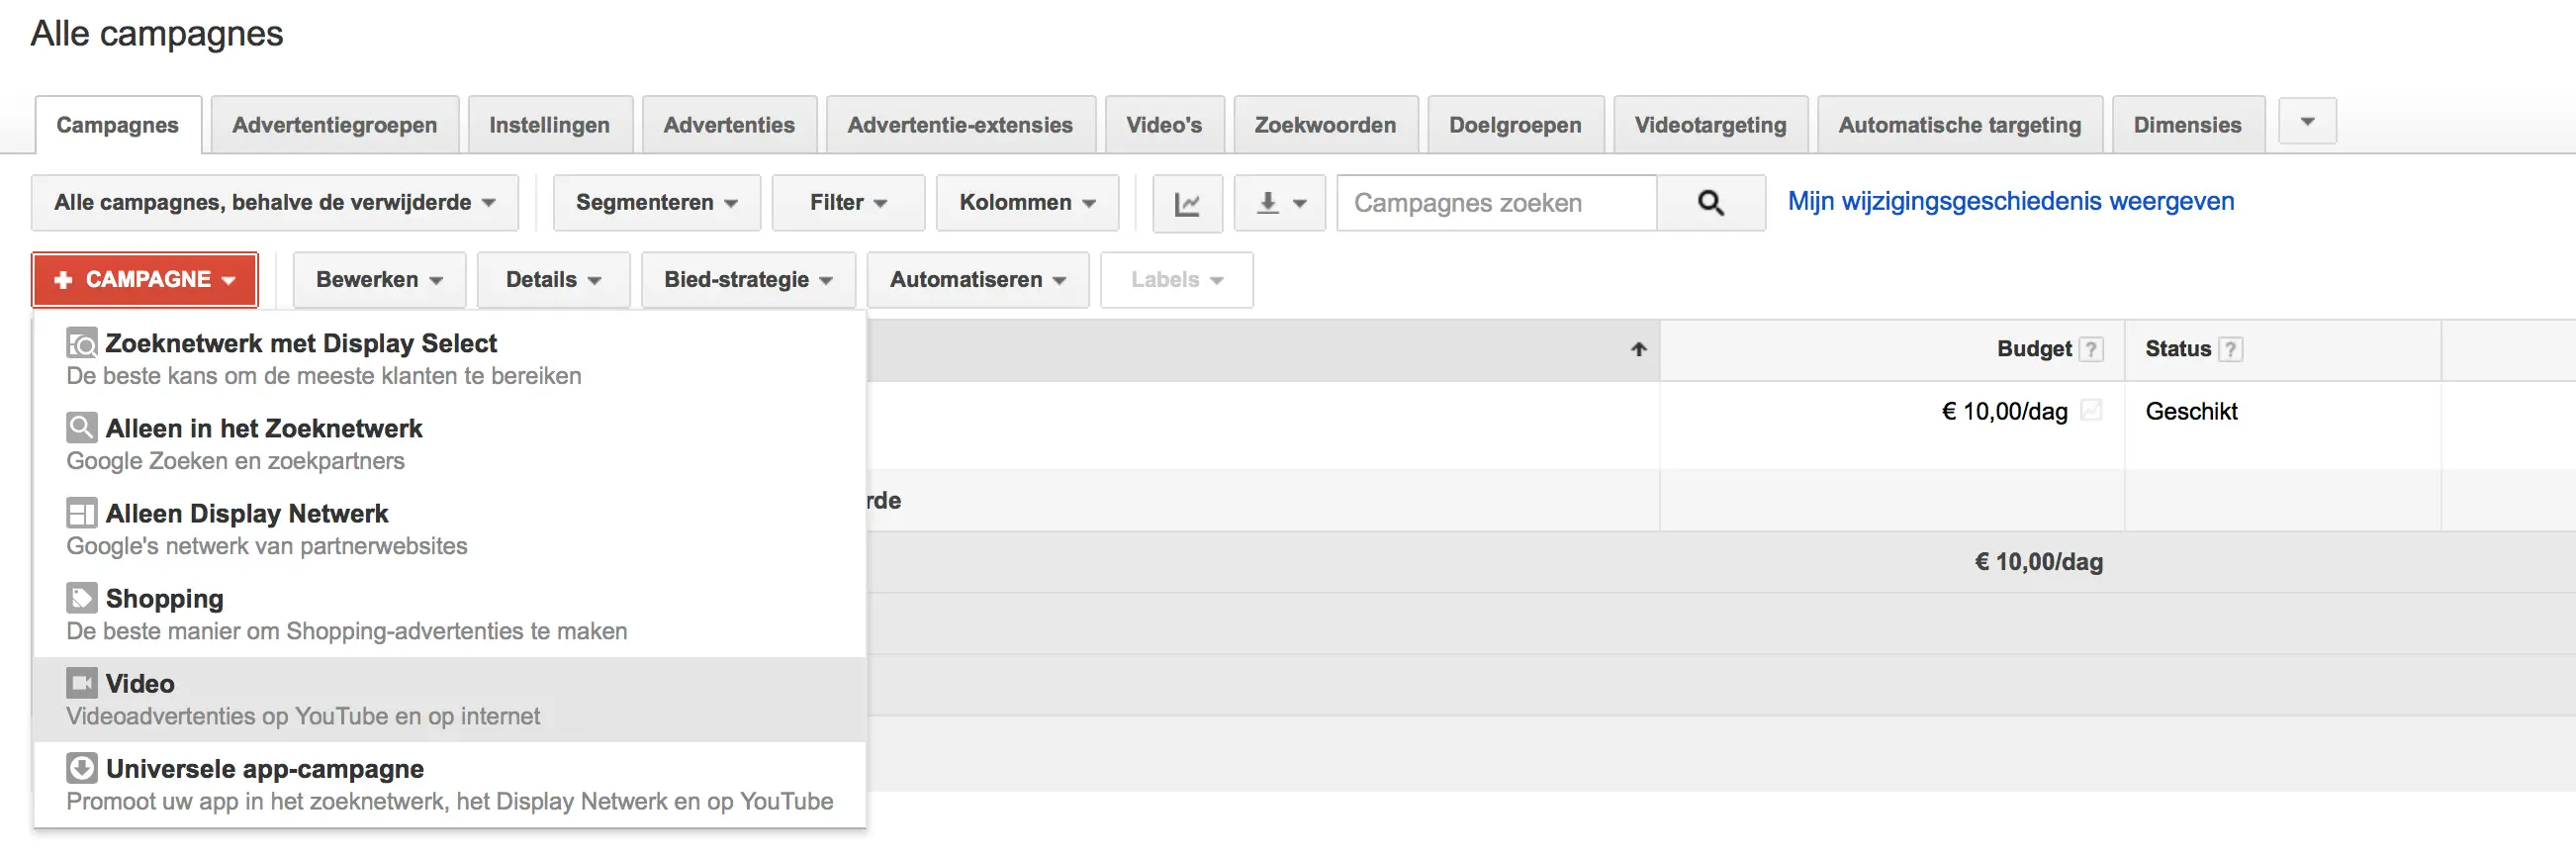Click the Universele app-campagne download icon
The image size is (2576, 860).
[x=82, y=768]
